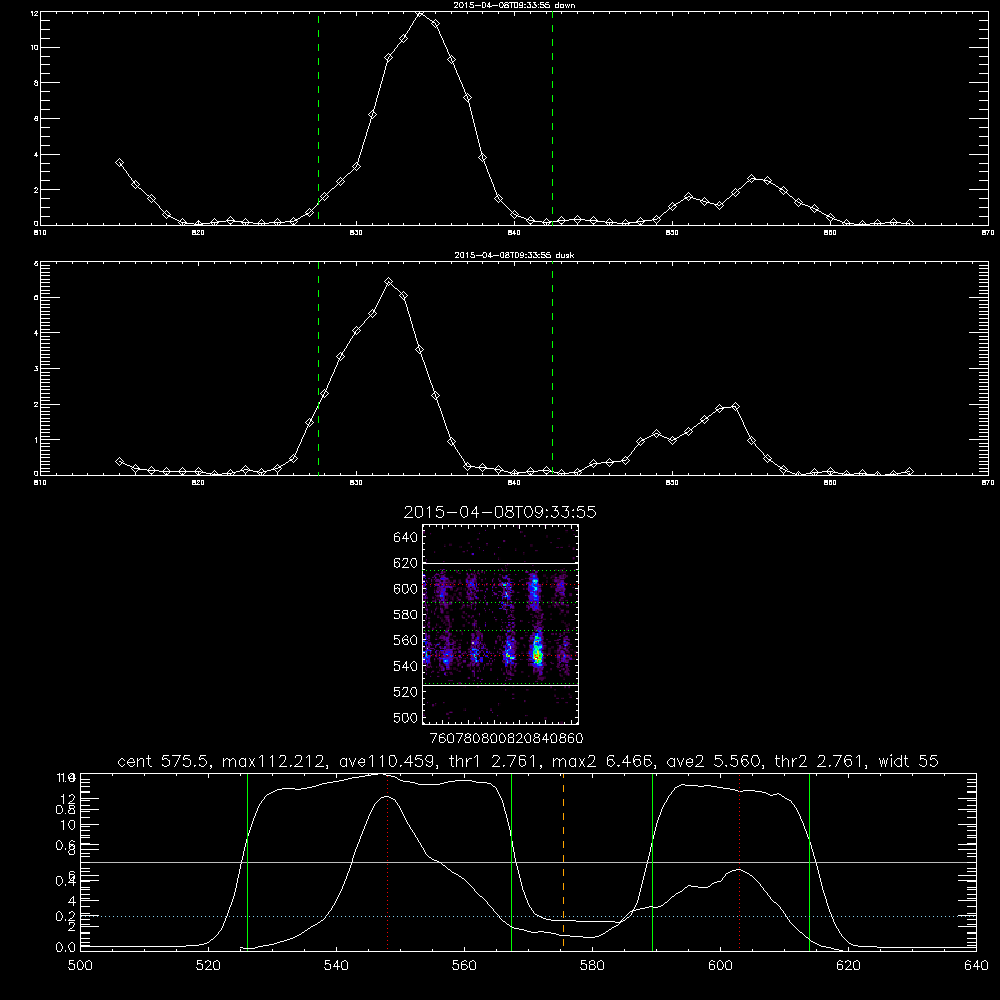Click the secondary dawn peak near 855
Image resolution: width=1000 pixels, height=1000 pixels.
pos(751,179)
